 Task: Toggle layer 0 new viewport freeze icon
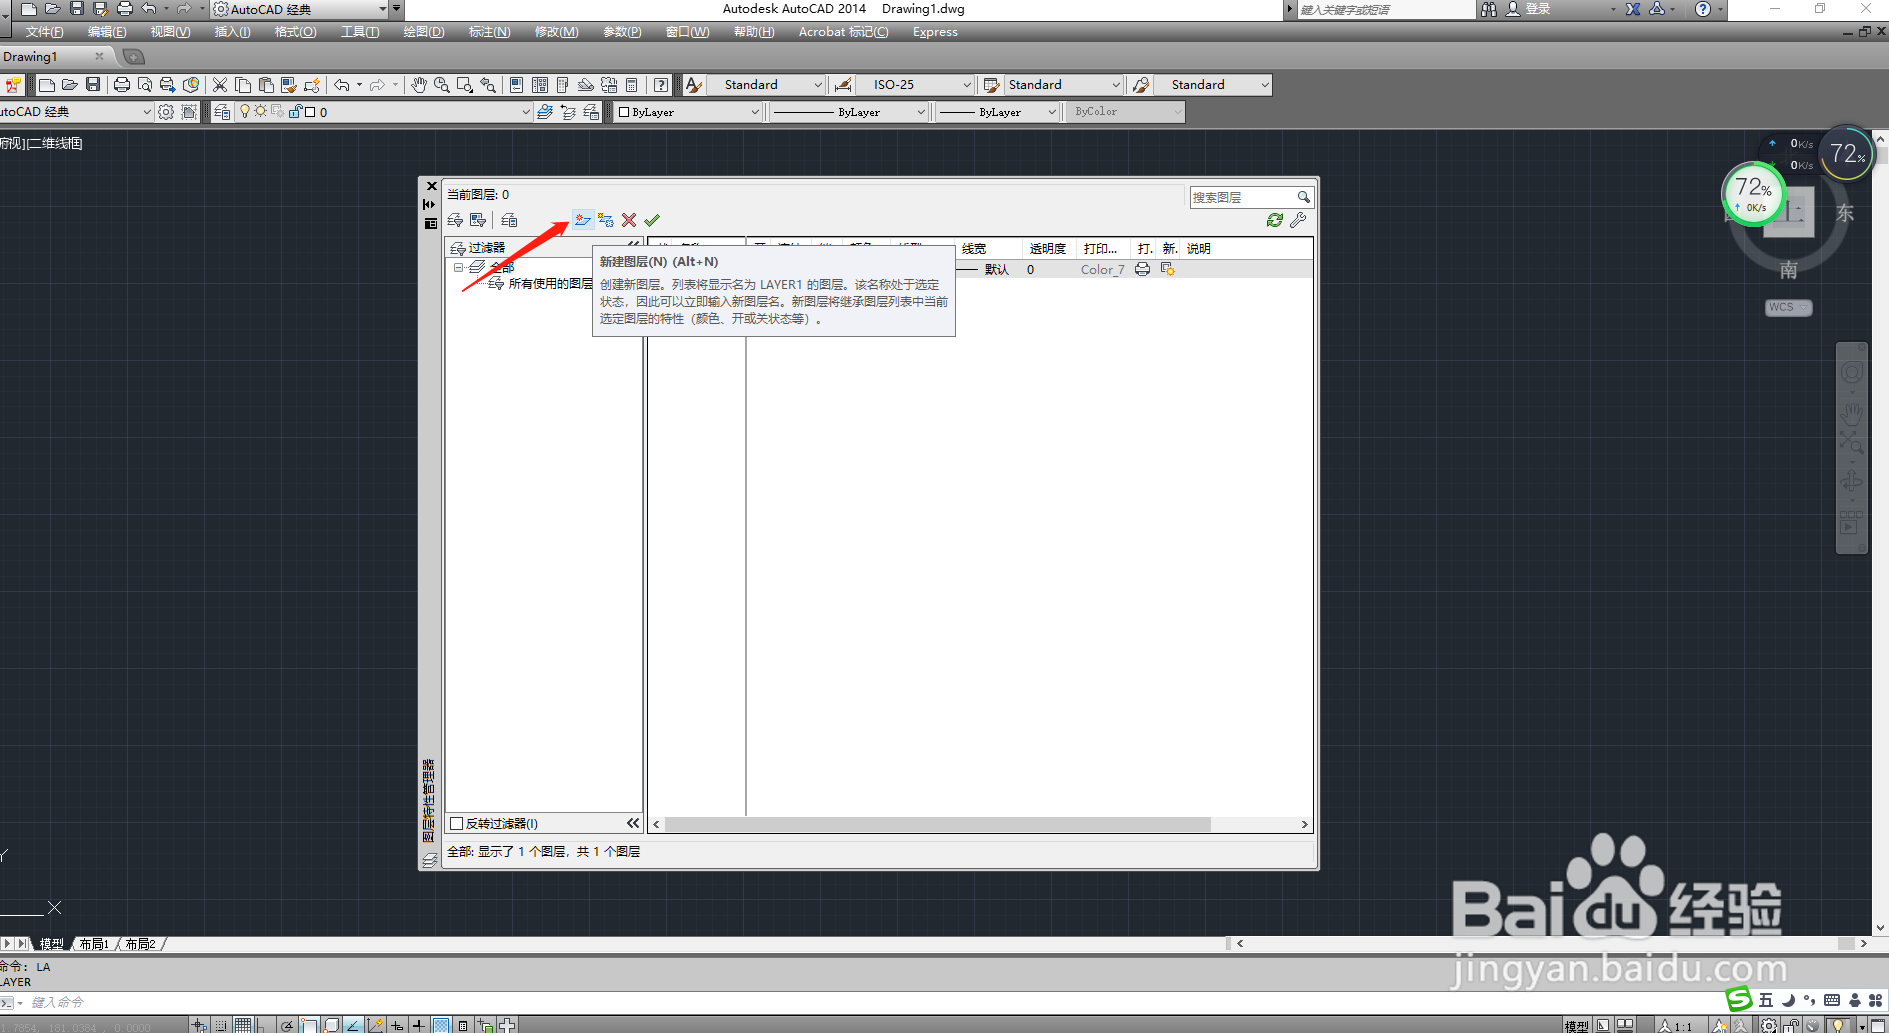point(1167,270)
